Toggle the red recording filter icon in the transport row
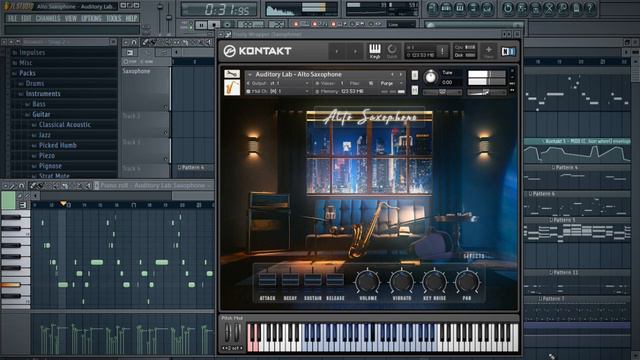The height and width of the screenshot is (360, 640). pyautogui.click(x=296, y=24)
